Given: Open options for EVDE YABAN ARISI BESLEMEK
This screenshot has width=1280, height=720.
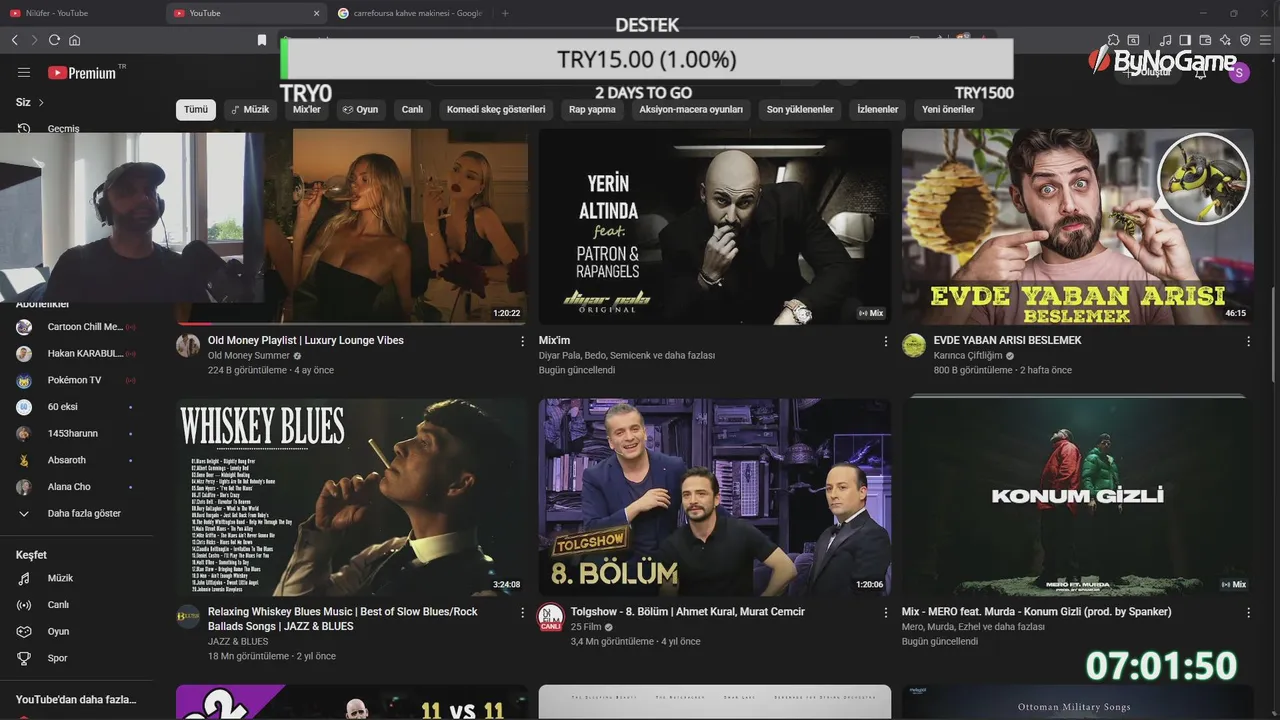Looking at the screenshot, I should 1248,341.
